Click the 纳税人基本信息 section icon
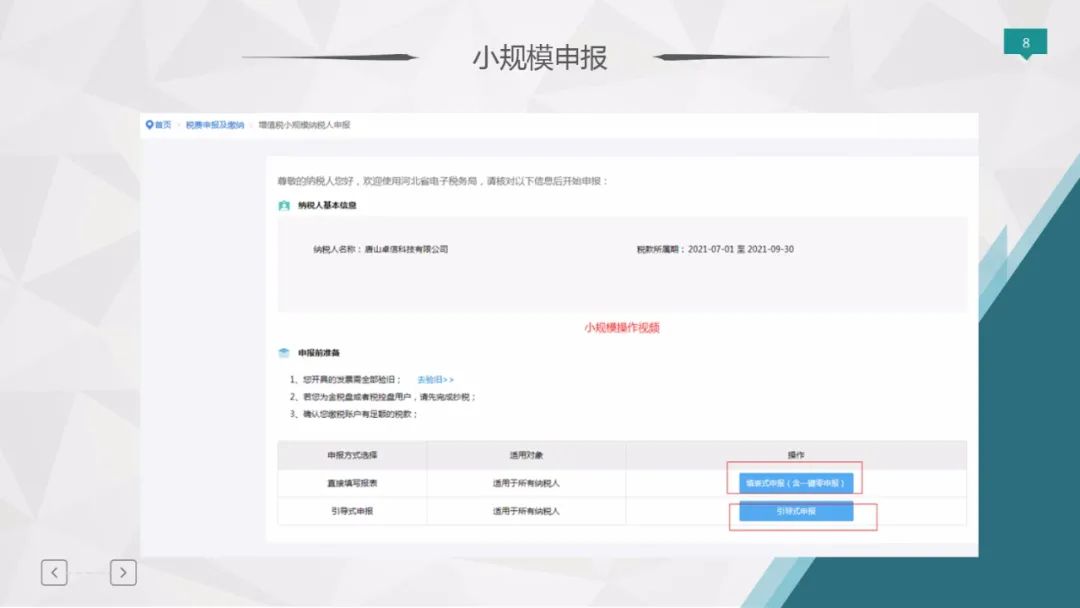 point(284,205)
